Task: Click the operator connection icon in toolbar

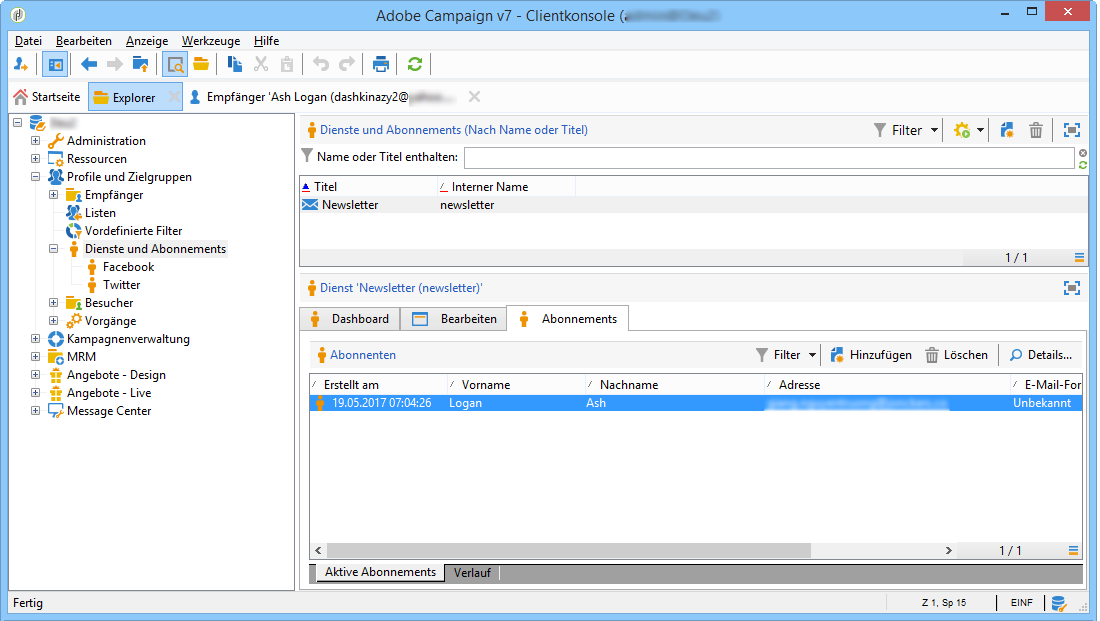Action: coord(21,65)
